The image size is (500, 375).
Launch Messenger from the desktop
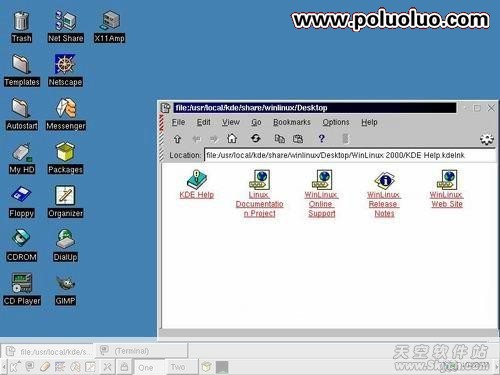(66, 114)
